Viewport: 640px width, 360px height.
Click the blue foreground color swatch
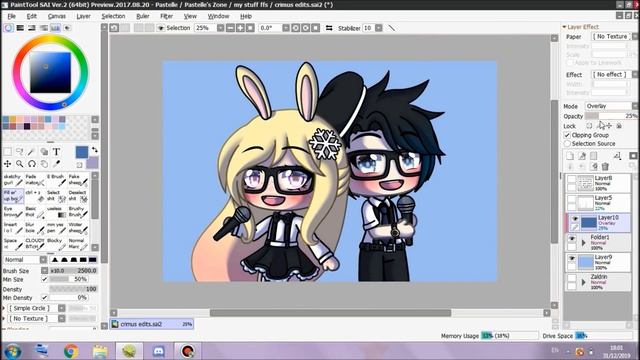tap(82, 152)
